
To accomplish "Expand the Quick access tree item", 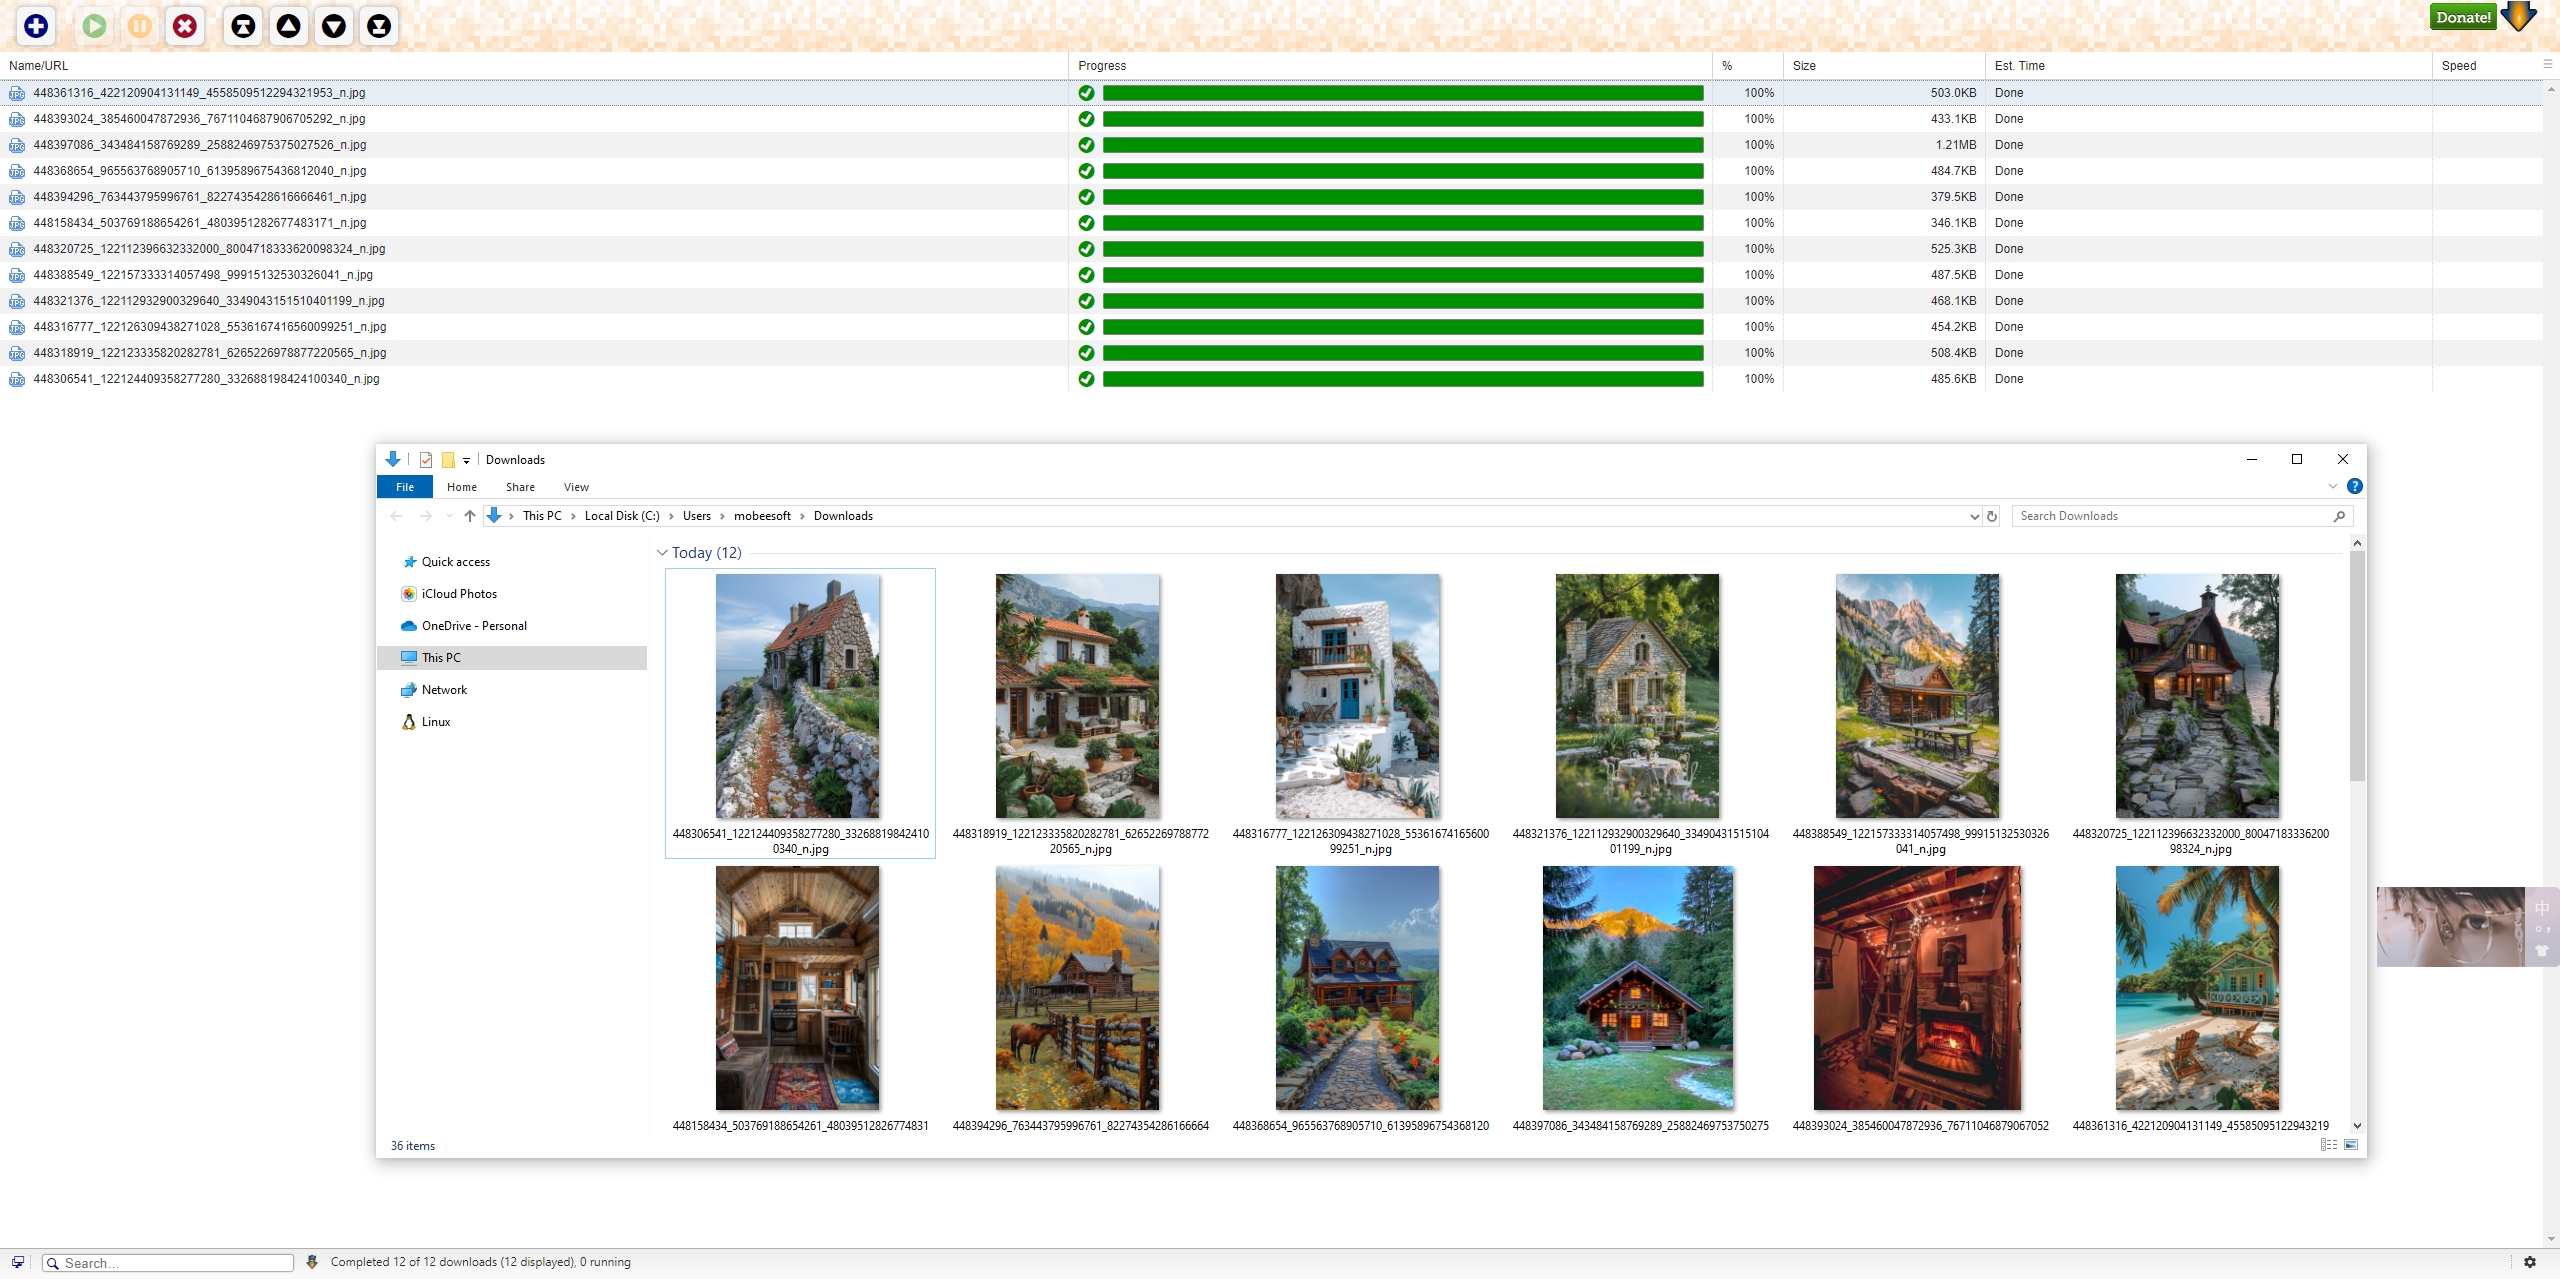I will pos(393,562).
